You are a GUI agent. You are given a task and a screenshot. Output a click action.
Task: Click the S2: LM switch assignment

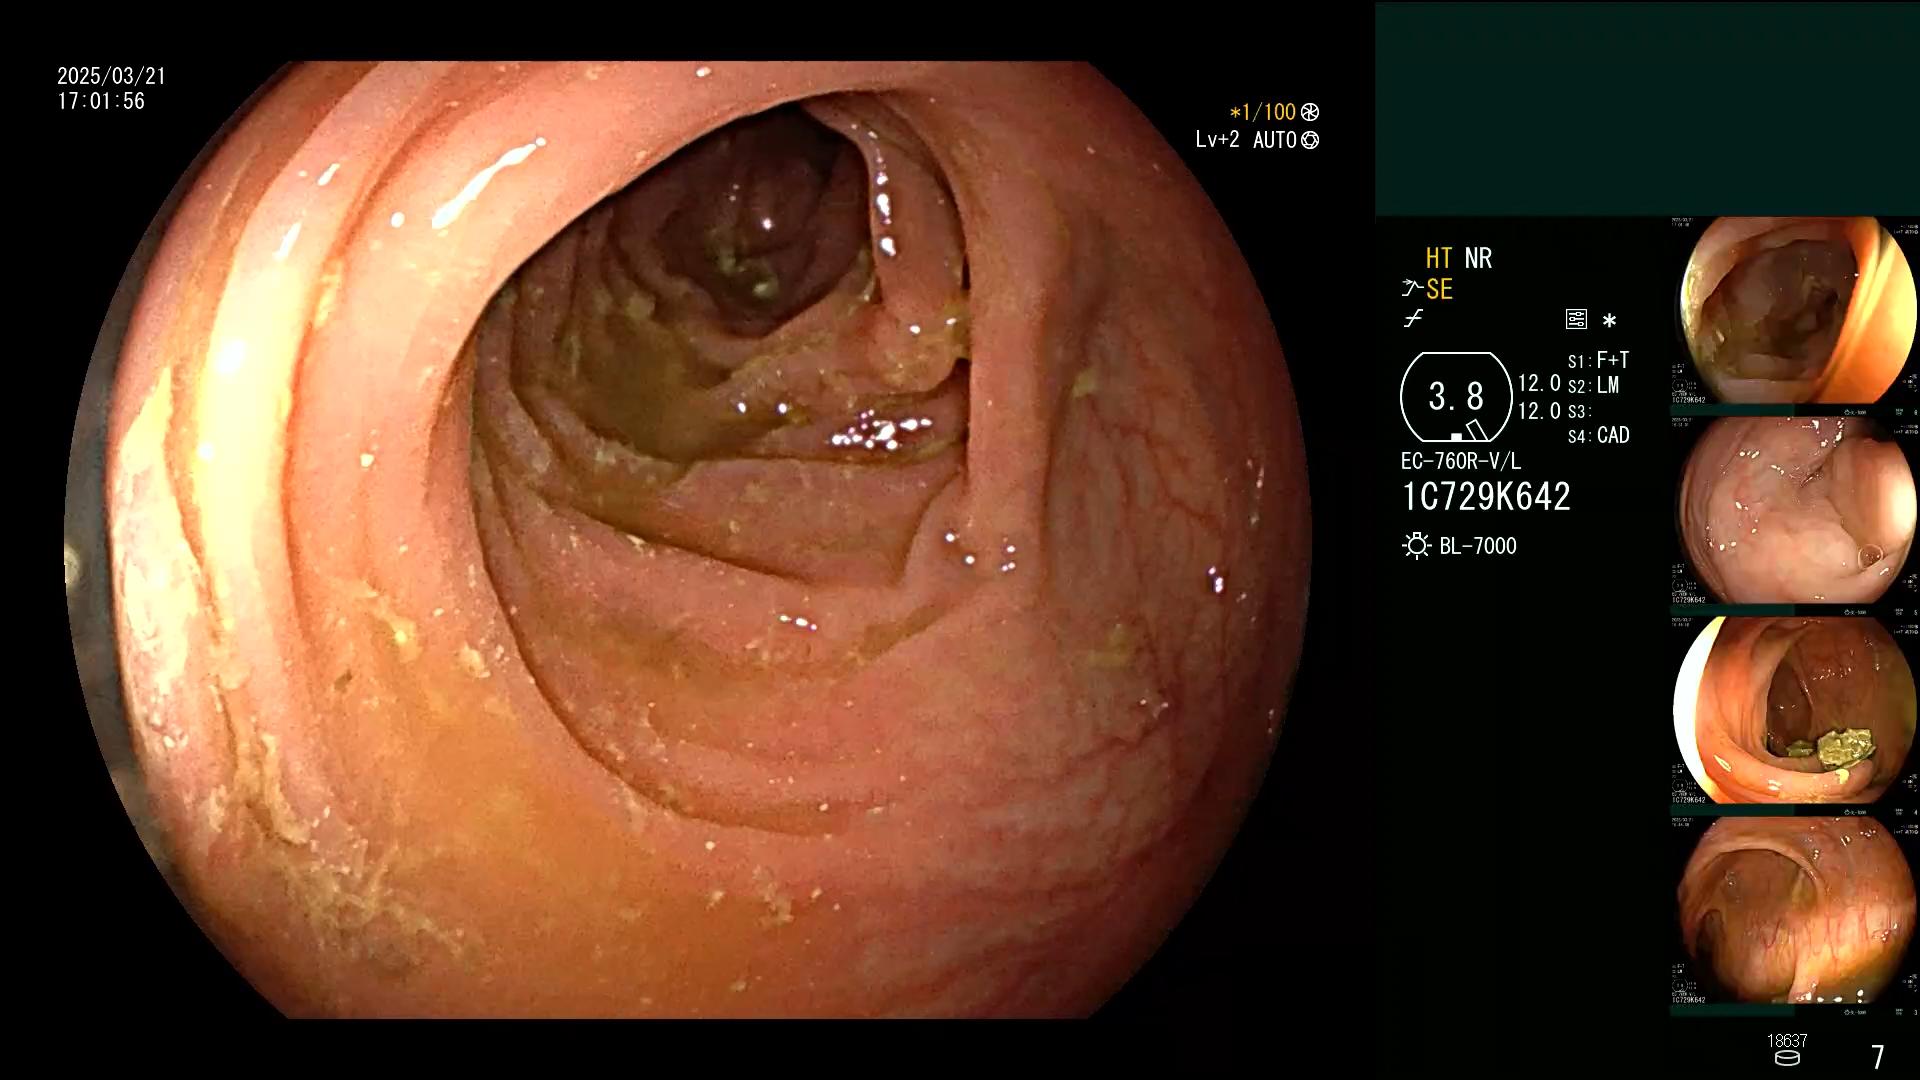tap(1593, 386)
